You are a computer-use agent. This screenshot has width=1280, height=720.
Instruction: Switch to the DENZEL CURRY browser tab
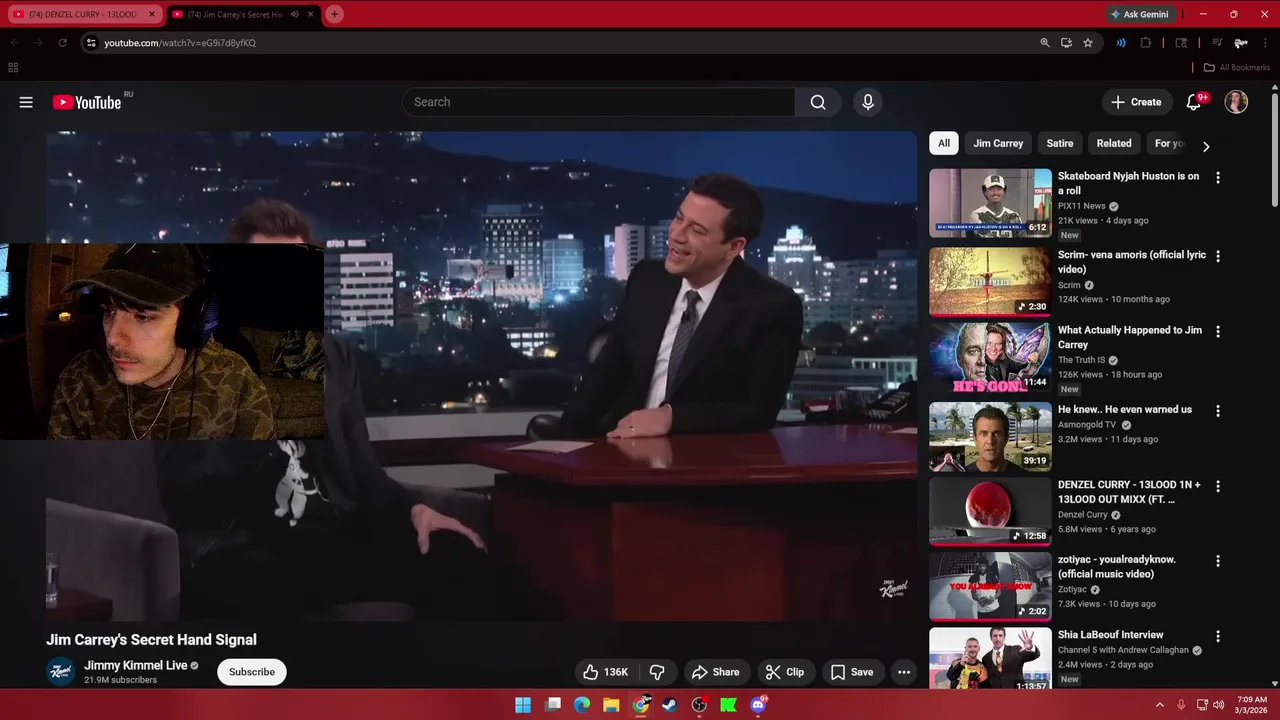pyautogui.click(x=82, y=14)
